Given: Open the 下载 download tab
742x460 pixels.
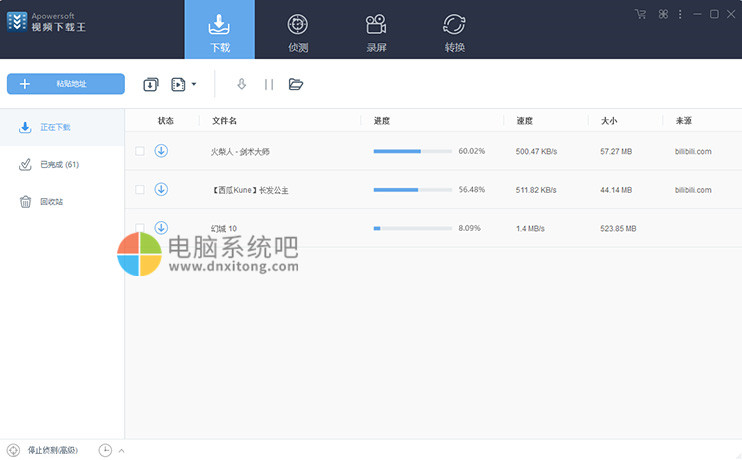Looking at the screenshot, I should click(220, 29).
